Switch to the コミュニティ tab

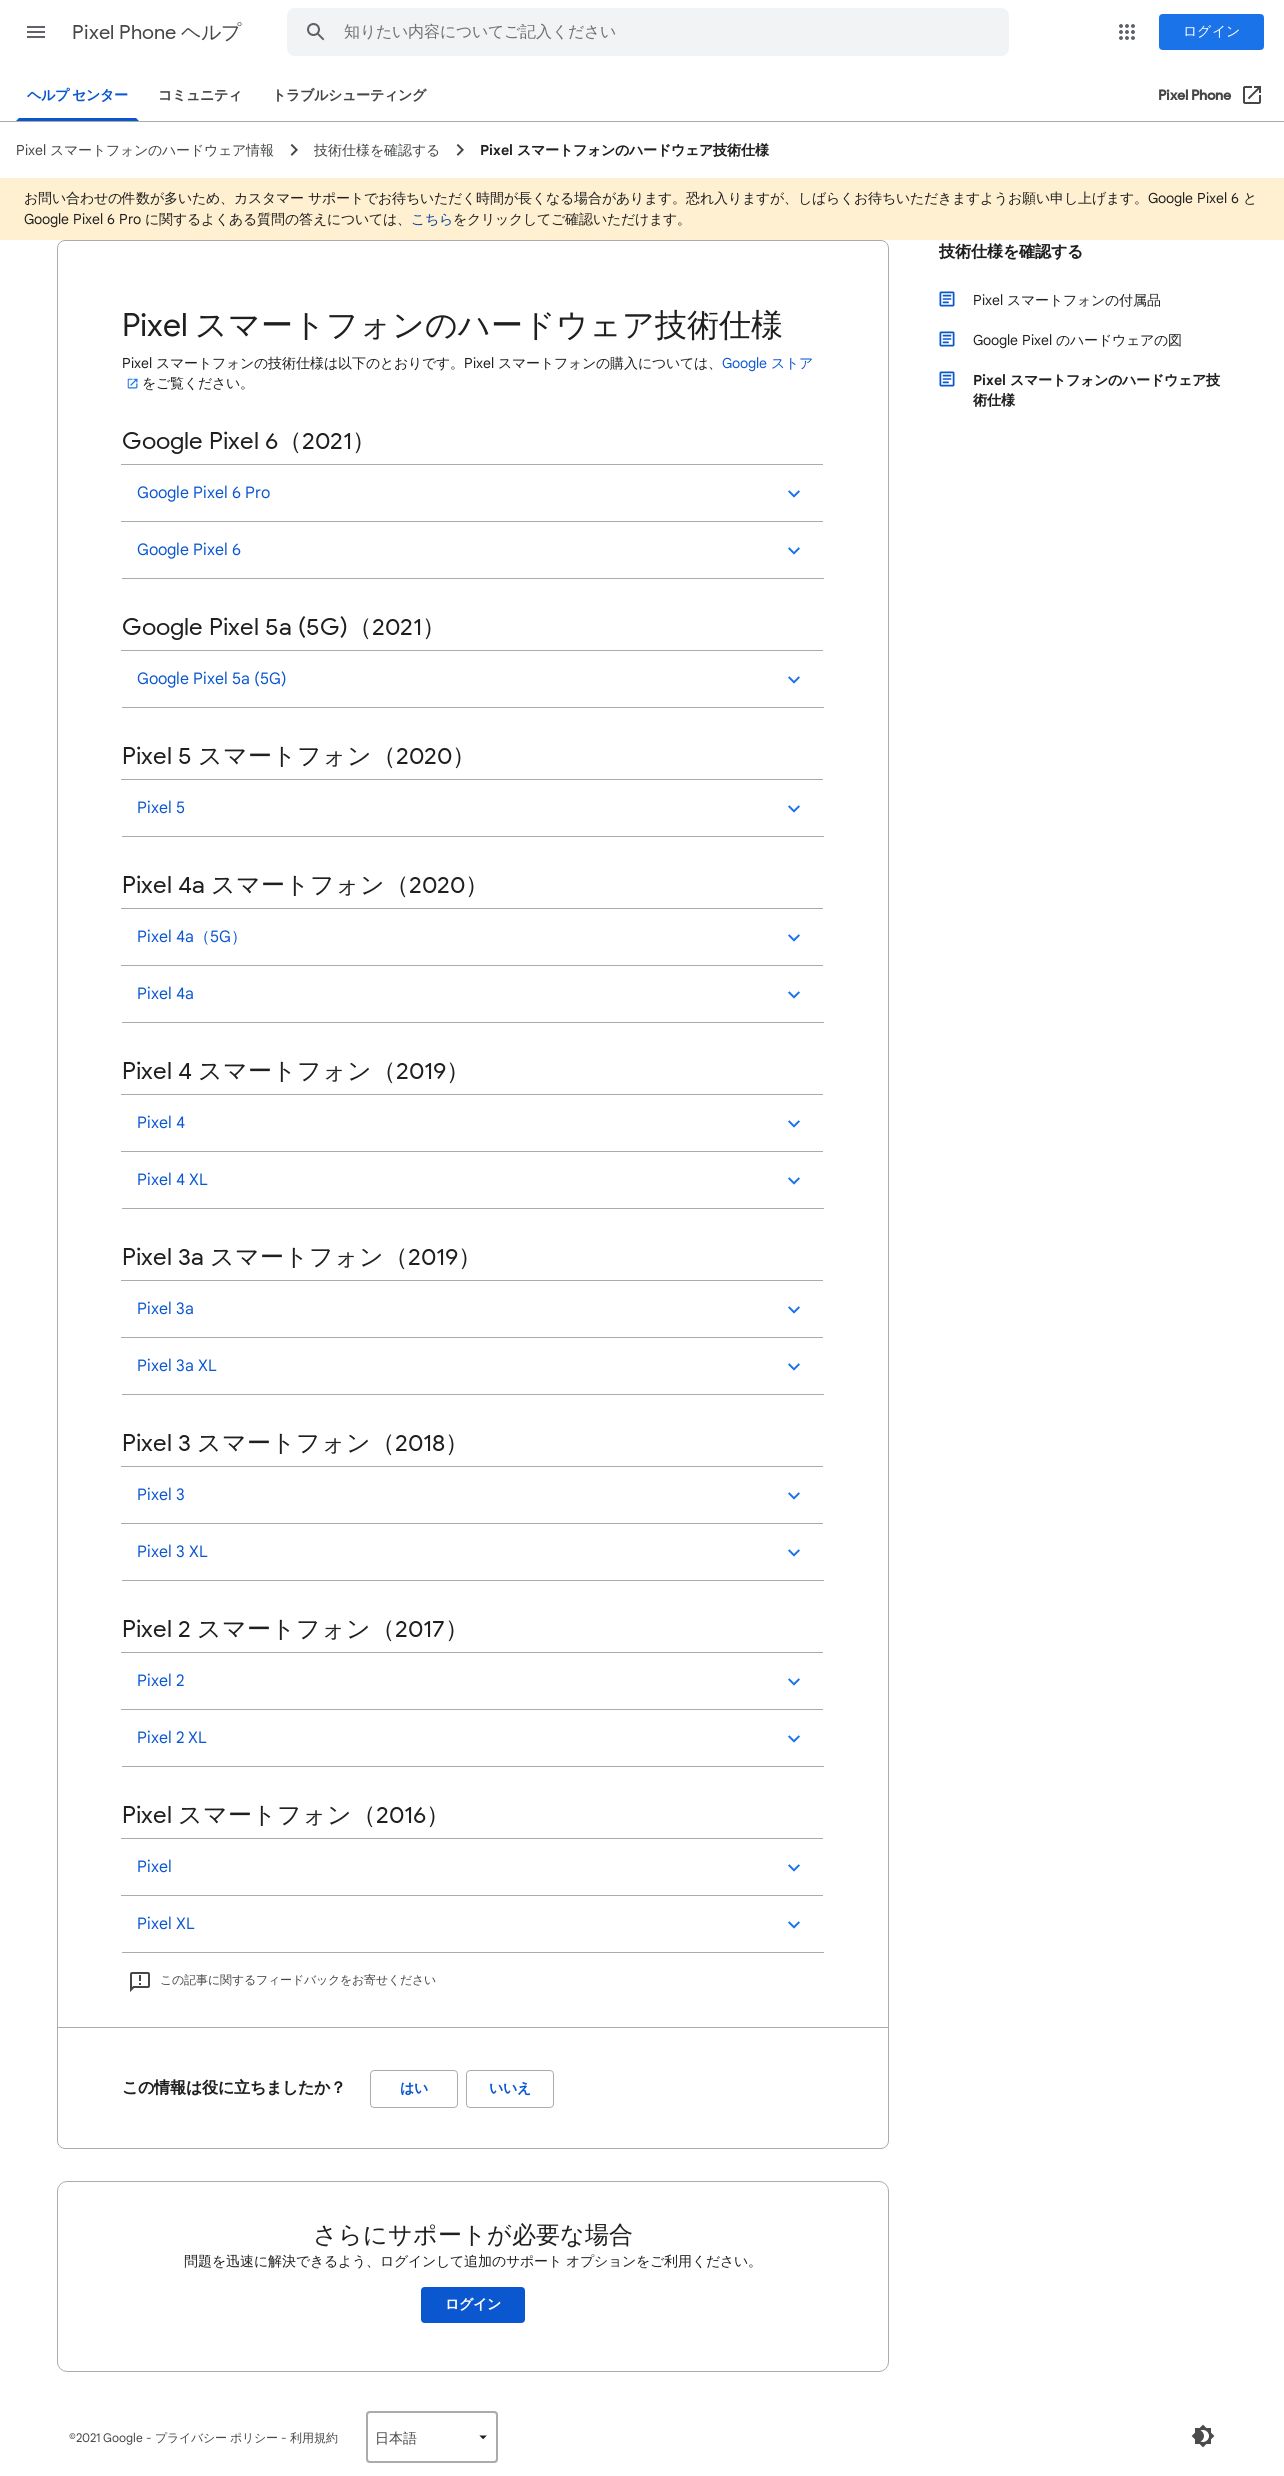tap(200, 95)
